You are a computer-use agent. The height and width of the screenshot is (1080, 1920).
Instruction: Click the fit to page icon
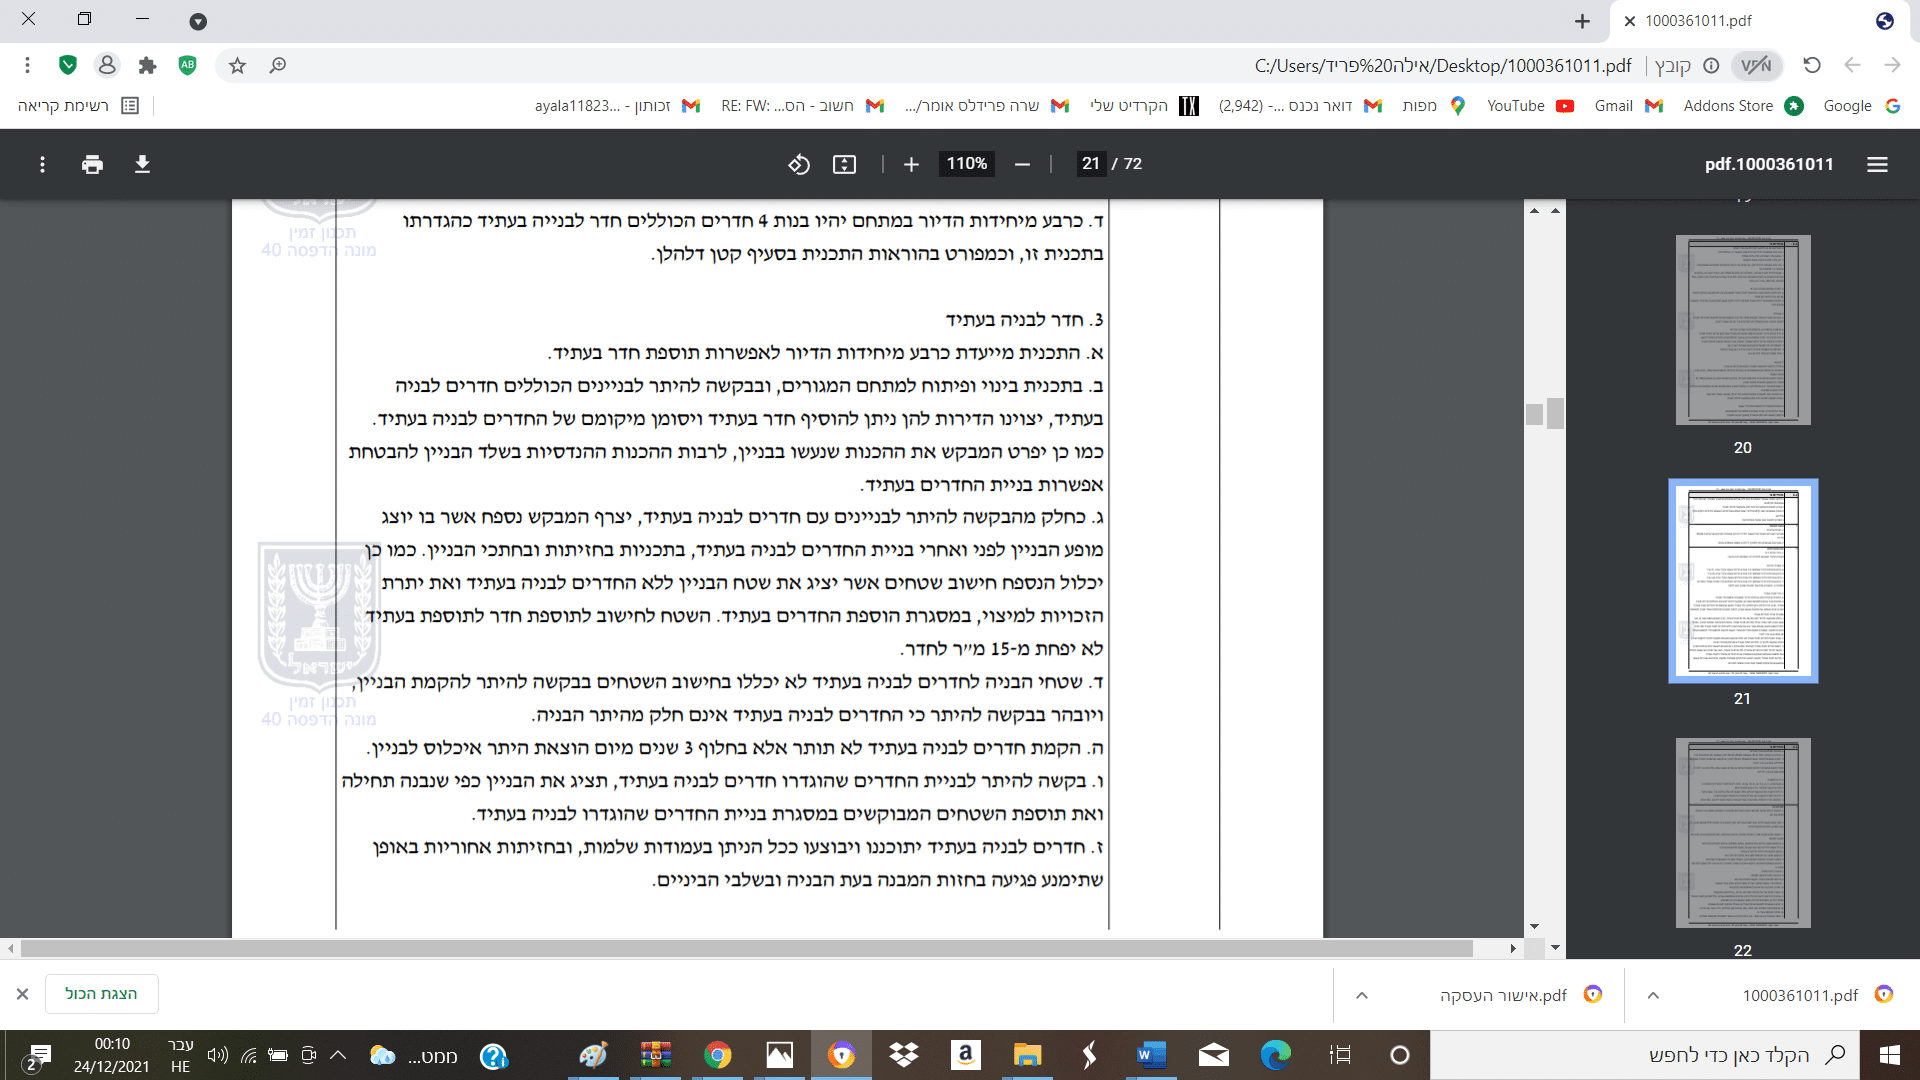tap(844, 164)
